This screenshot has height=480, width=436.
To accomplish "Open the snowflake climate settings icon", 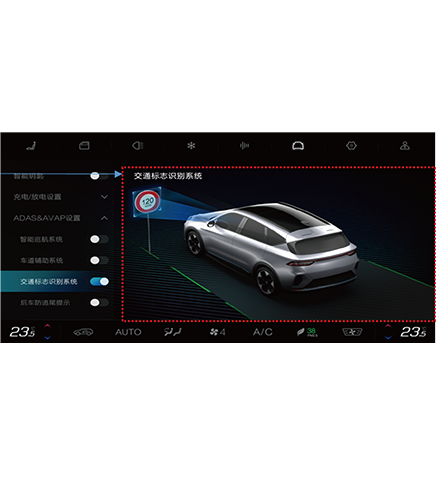I will [x=191, y=146].
